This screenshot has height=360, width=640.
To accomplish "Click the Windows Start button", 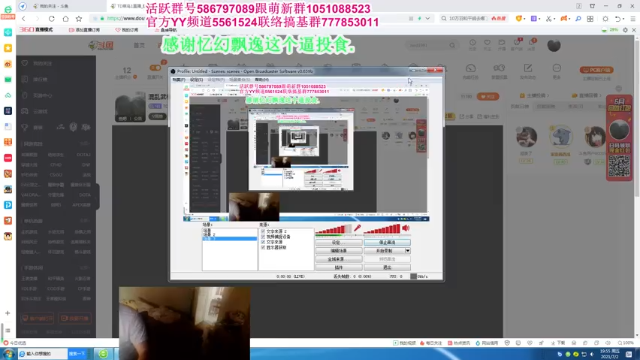I will point(8,353).
